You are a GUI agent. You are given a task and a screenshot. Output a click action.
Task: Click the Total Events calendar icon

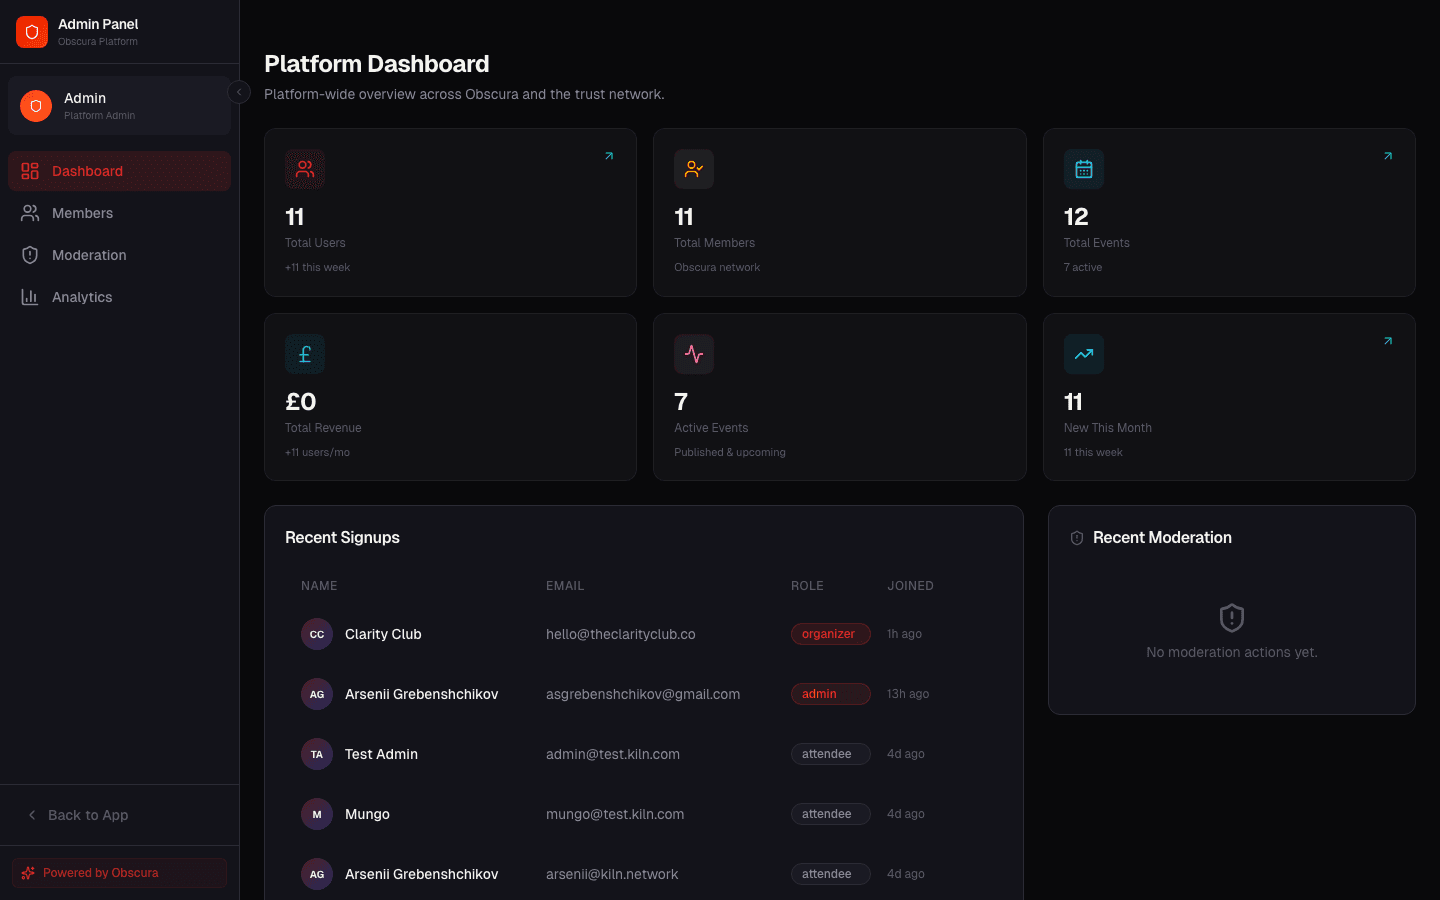tap(1083, 169)
